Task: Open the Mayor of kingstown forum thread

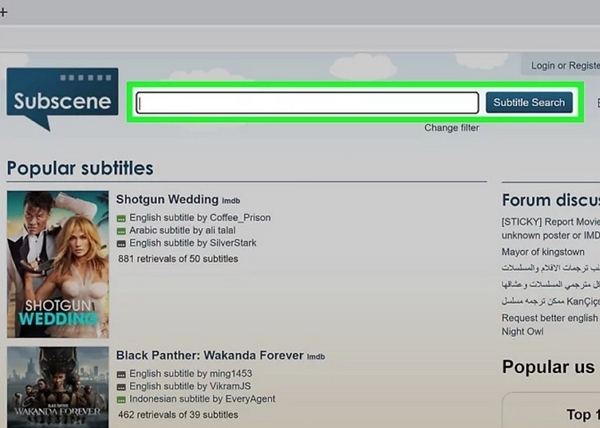Action: point(543,252)
